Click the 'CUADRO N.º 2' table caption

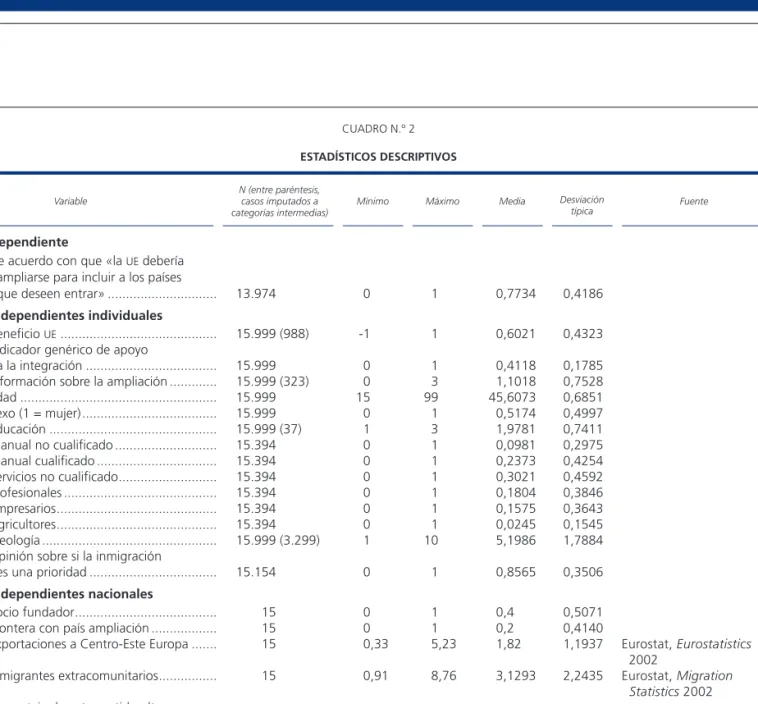point(378,129)
